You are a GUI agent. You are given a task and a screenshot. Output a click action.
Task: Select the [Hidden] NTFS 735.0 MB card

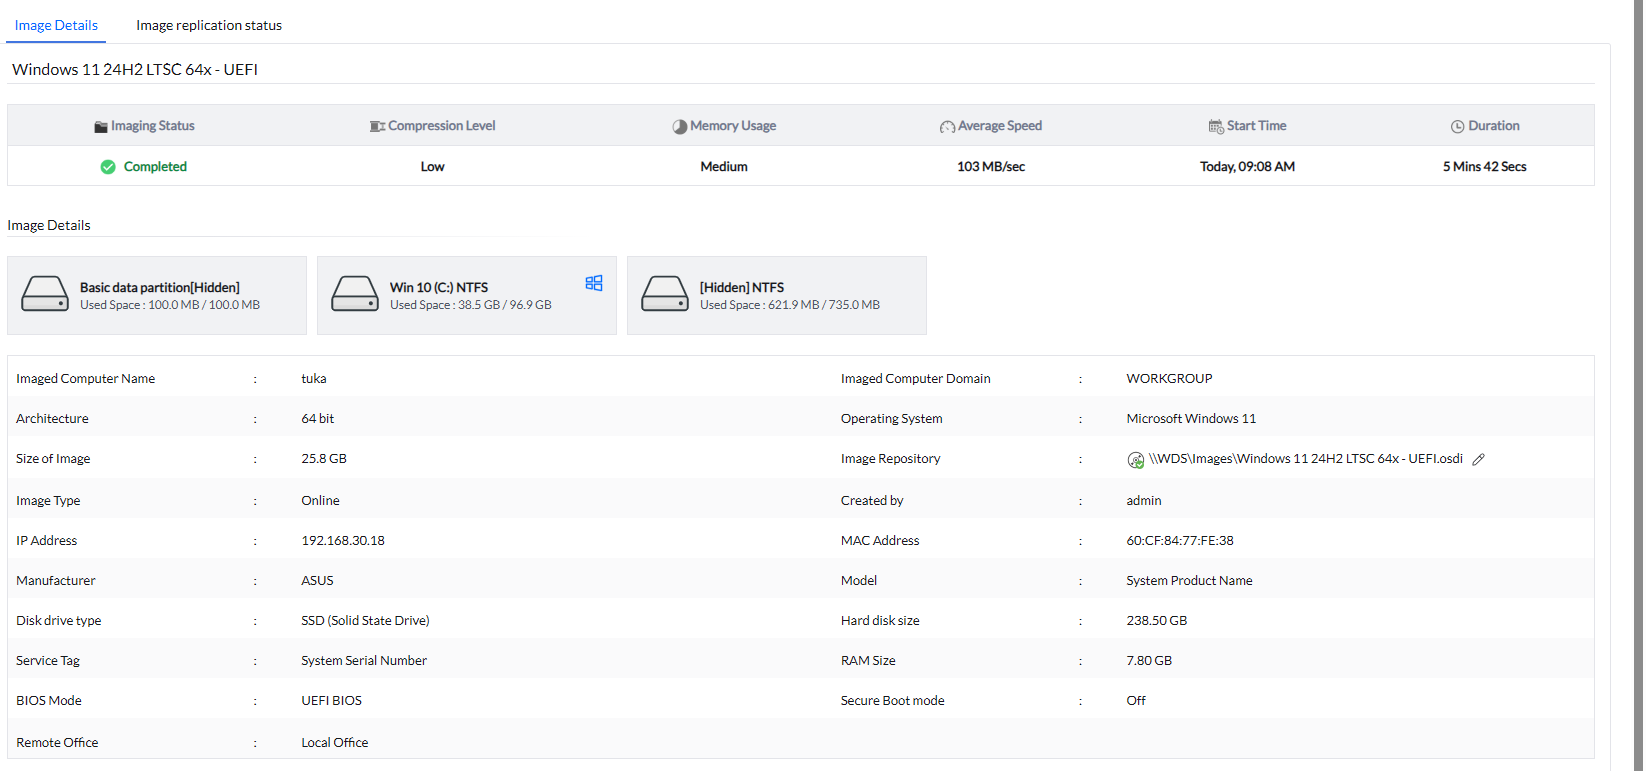tap(777, 295)
